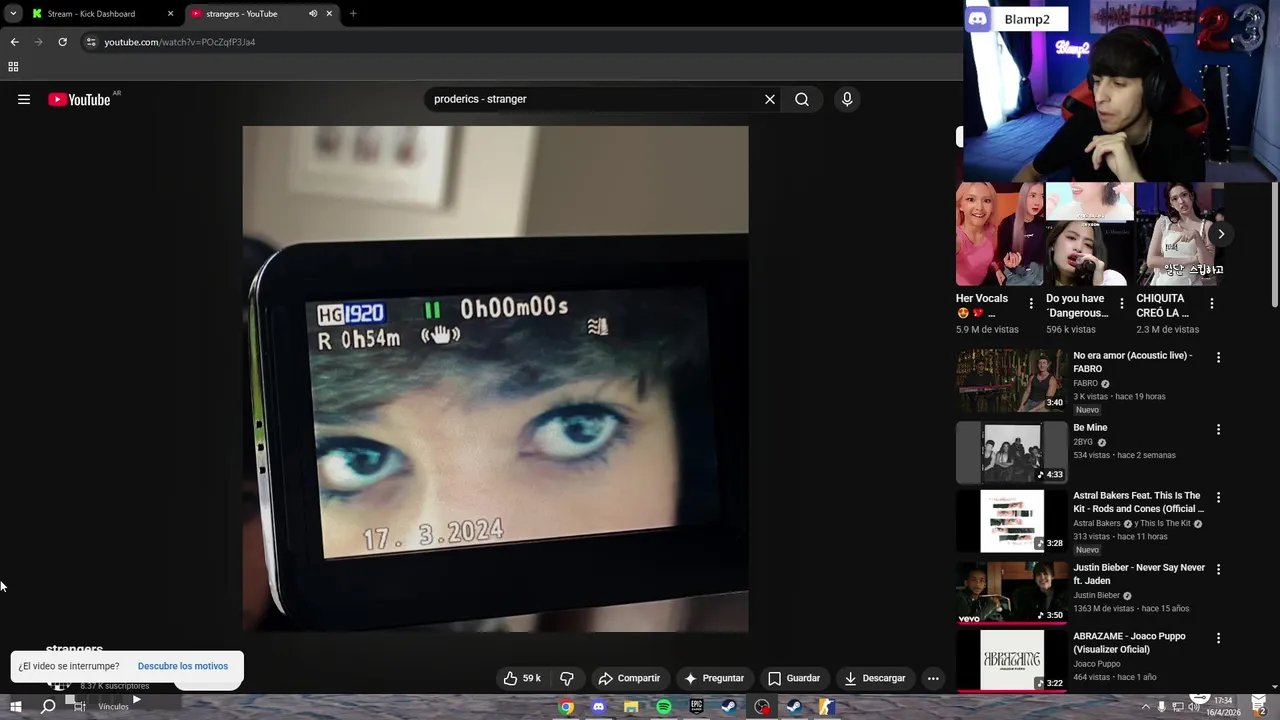Open the Chrome apps grid shortcut
Image resolution: width=1280 pixels, height=720 pixels.
point(13,67)
